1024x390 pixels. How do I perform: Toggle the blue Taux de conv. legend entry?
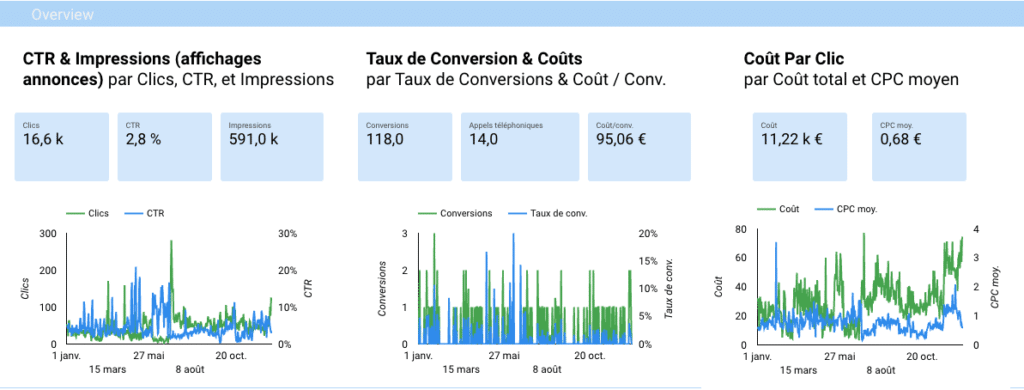[x=549, y=214]
